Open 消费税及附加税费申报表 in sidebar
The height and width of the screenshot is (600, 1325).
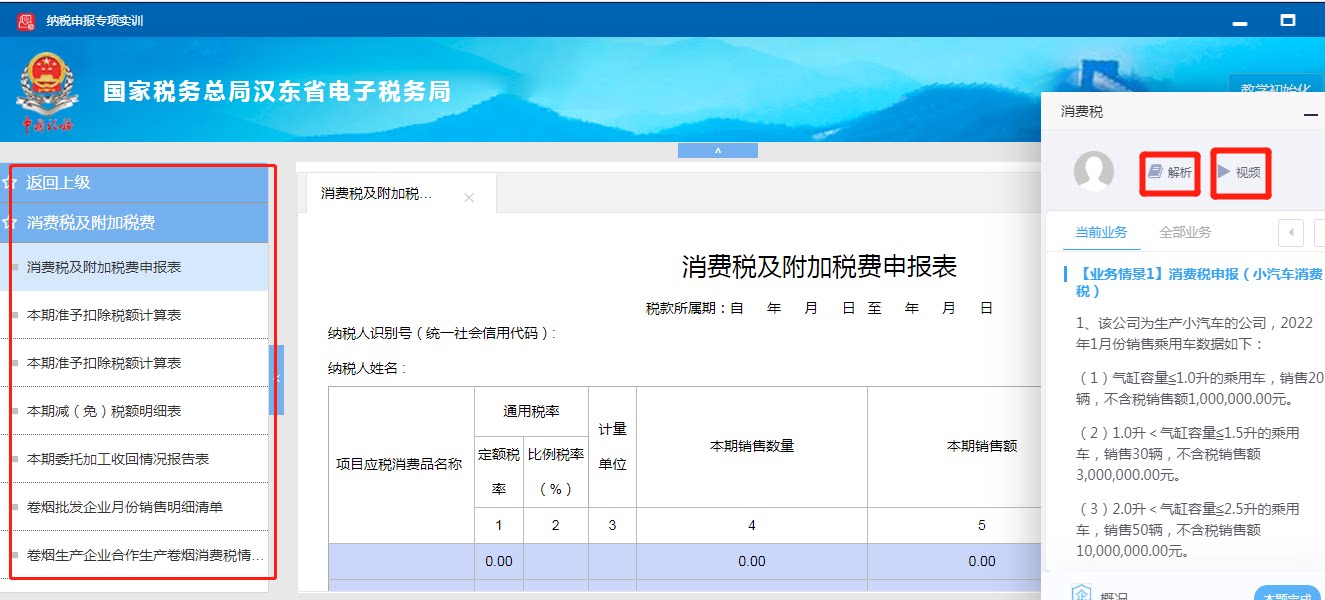click(x=134, y=267)
